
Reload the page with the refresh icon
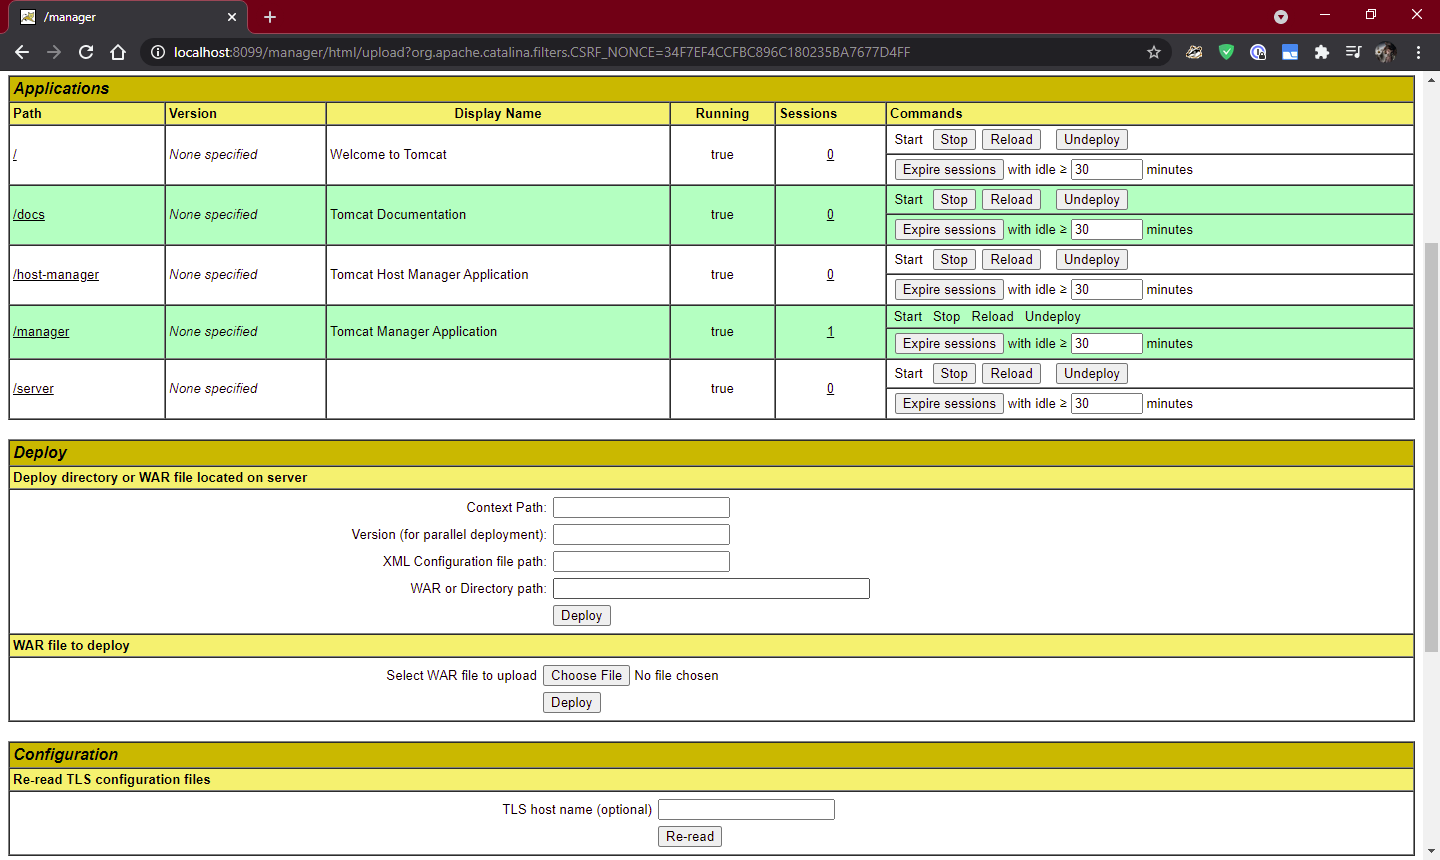tap(86, 52)
